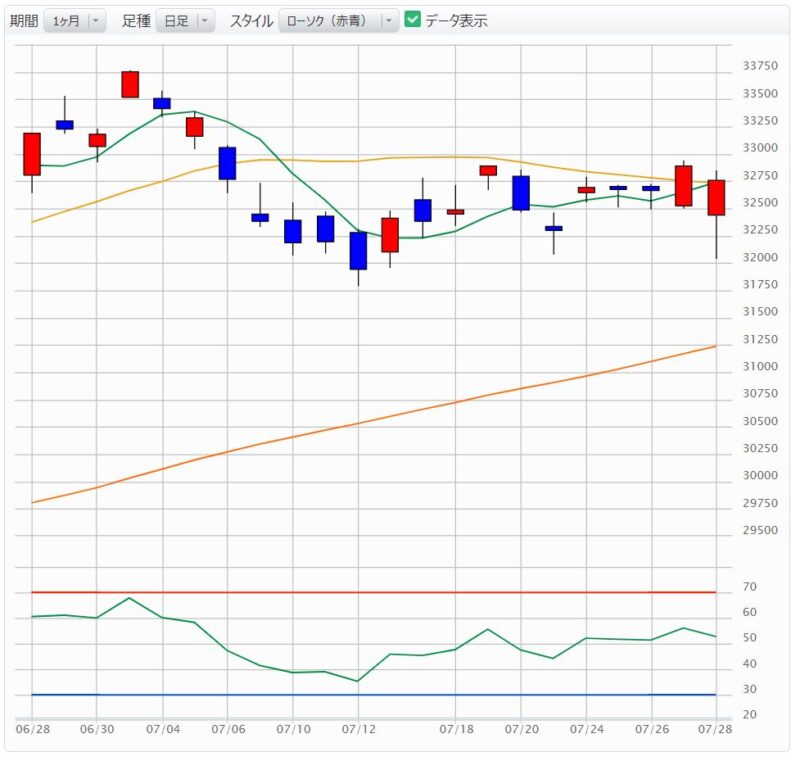Click the 32000 price axis label
This screenshot has height=761, width=800.
(x=760, y=257)
